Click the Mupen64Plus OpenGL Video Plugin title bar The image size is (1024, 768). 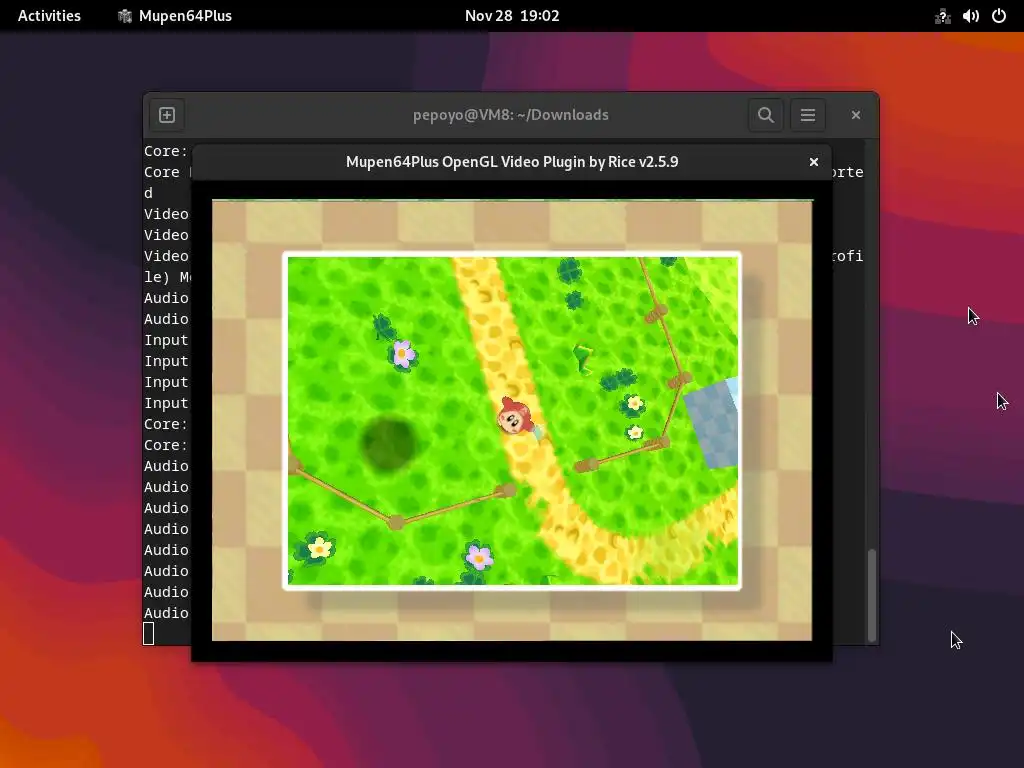click(512, 162)
